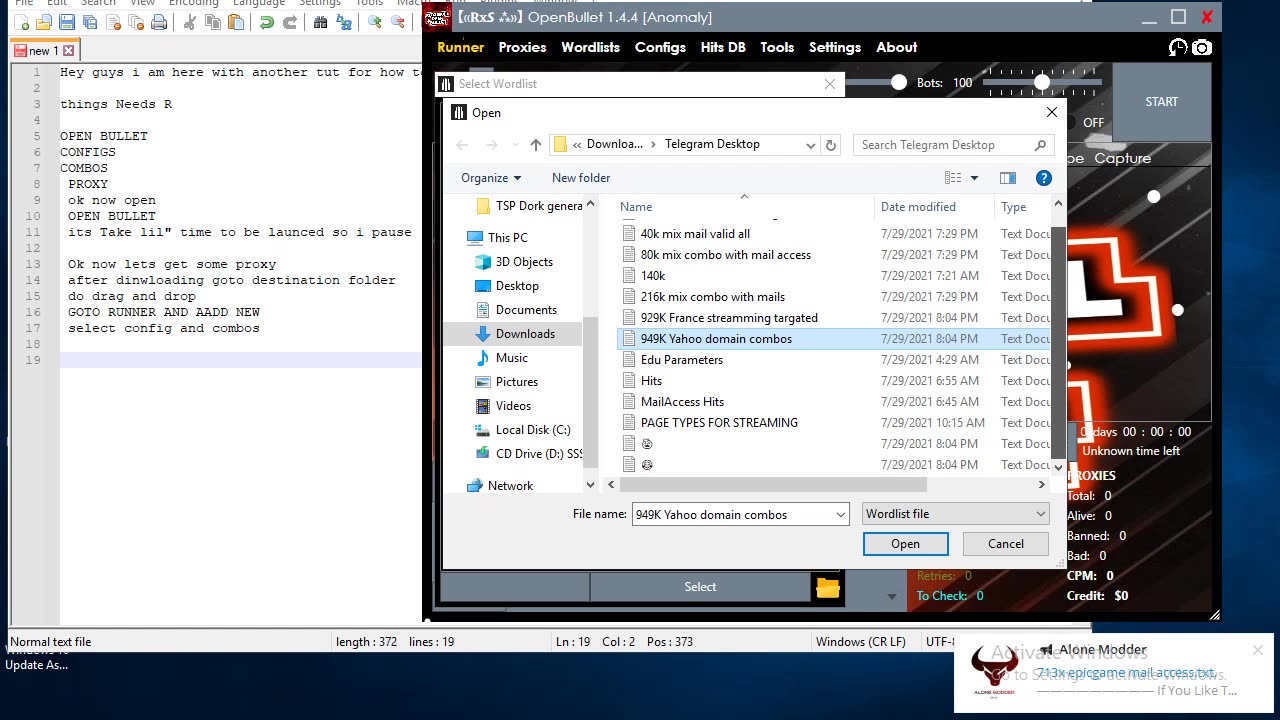Expand File name combo box dropdown
1280x720 pixels.
(x=840, y=514)
